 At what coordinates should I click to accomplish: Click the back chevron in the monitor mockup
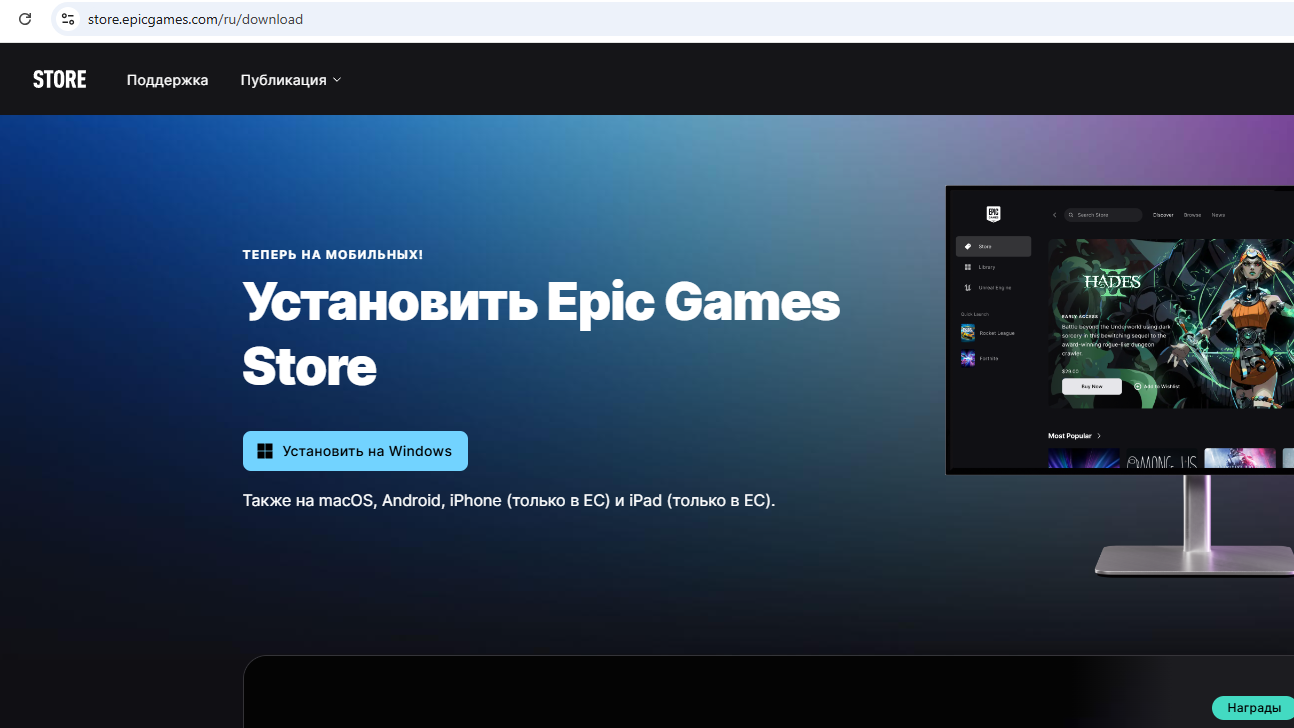(x=1054, y=215)
